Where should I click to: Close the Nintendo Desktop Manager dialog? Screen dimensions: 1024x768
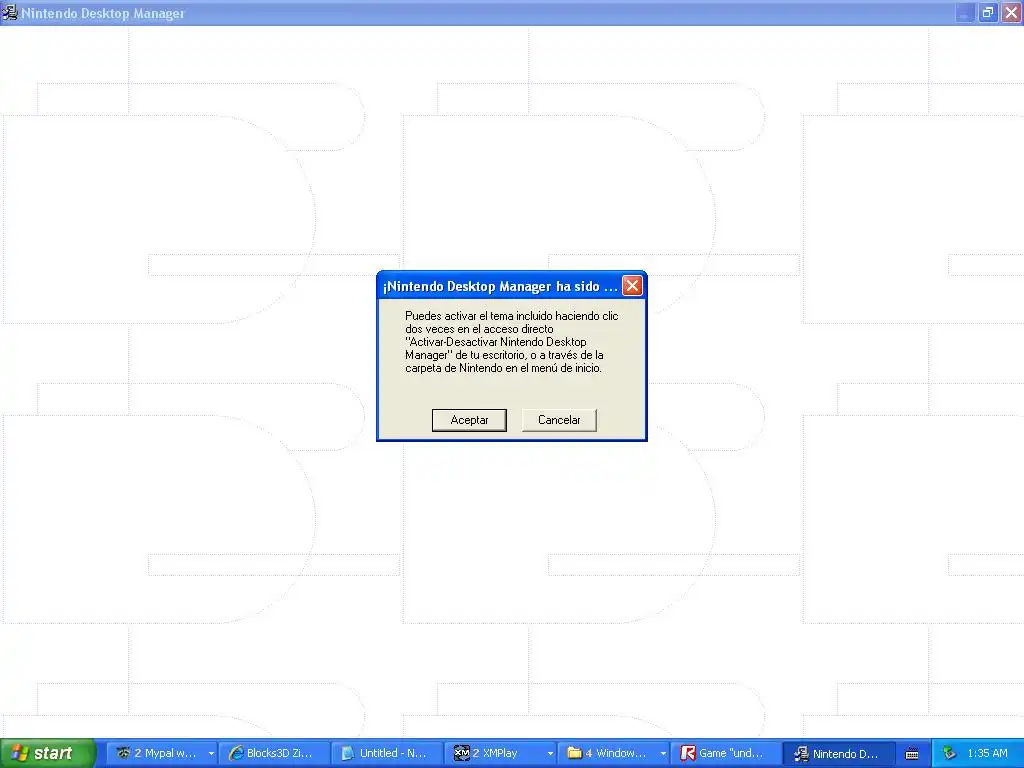coord(632,285)
